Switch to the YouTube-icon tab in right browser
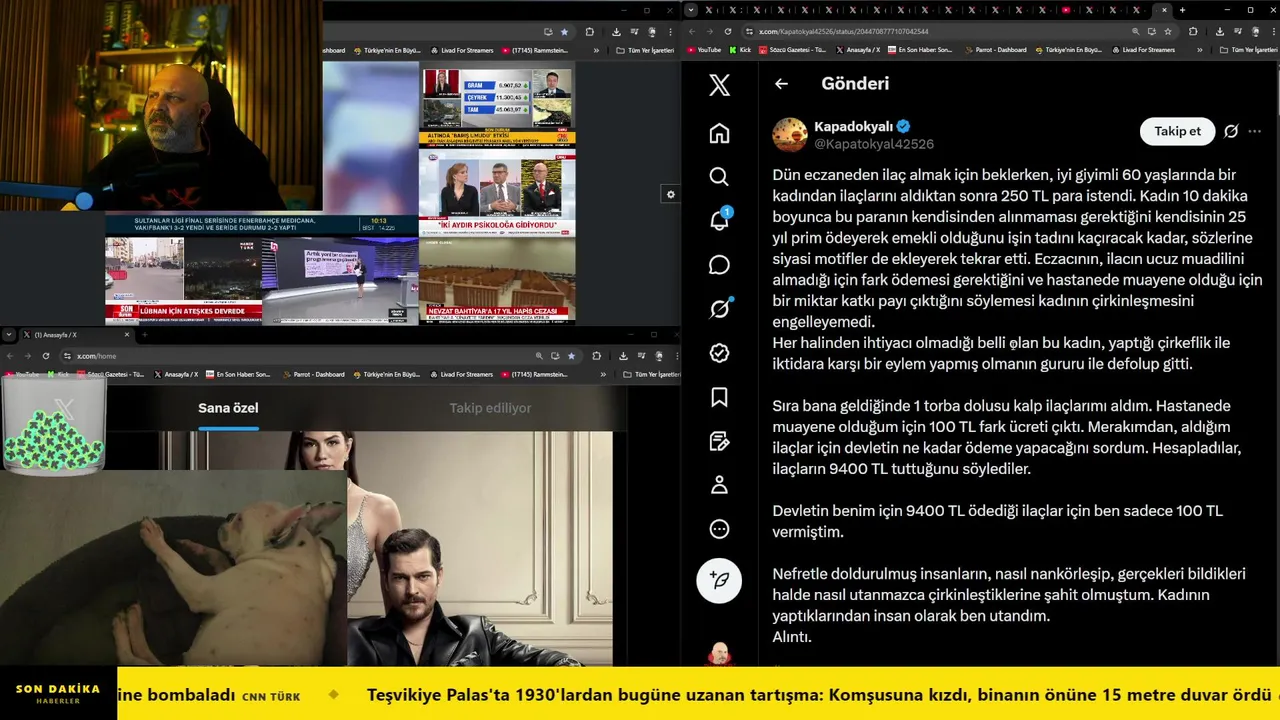Image resolution: width=1280 pixels, height=720 pixels. point(1066,10)
